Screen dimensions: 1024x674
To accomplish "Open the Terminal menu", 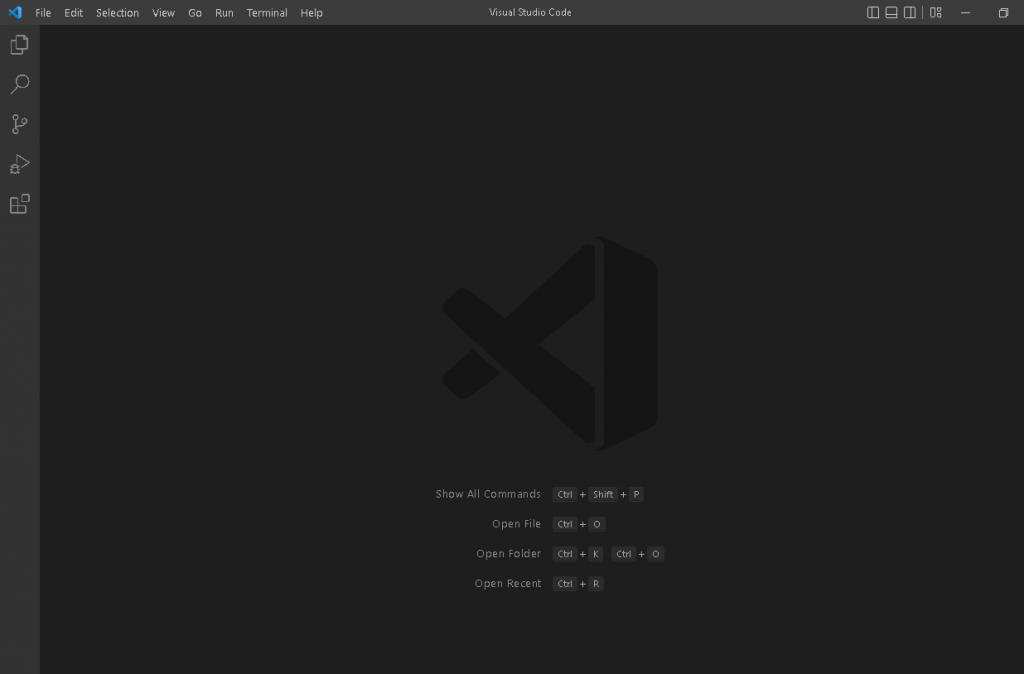I will point(266,12).
